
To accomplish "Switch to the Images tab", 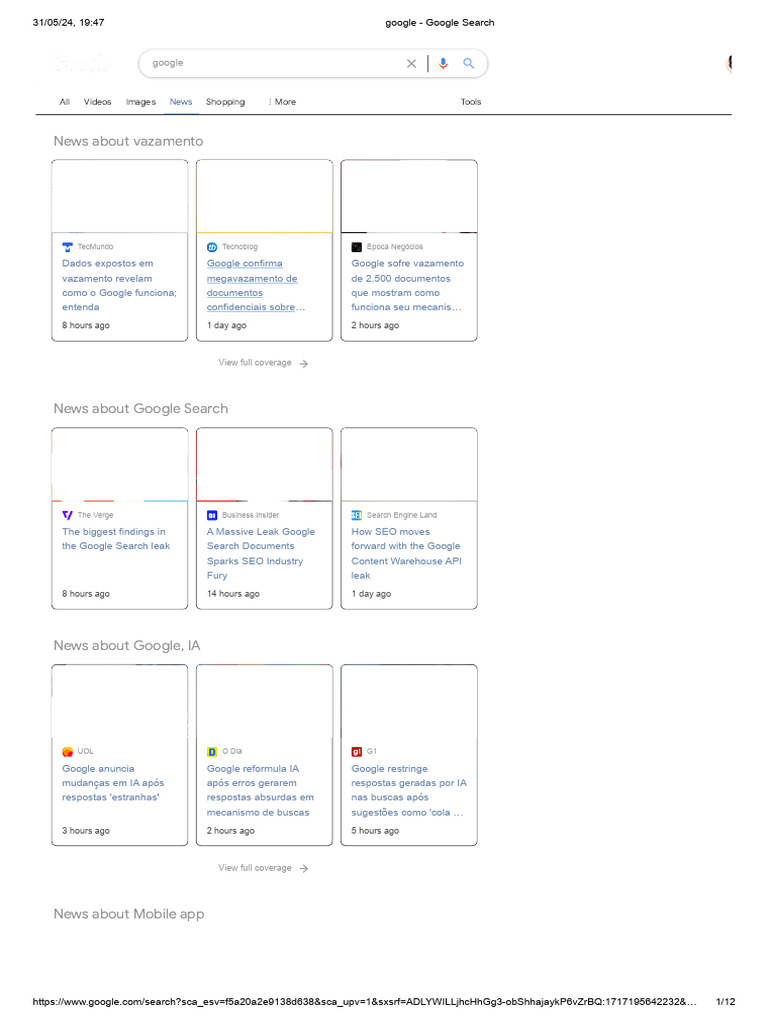I will coord(141,102).
